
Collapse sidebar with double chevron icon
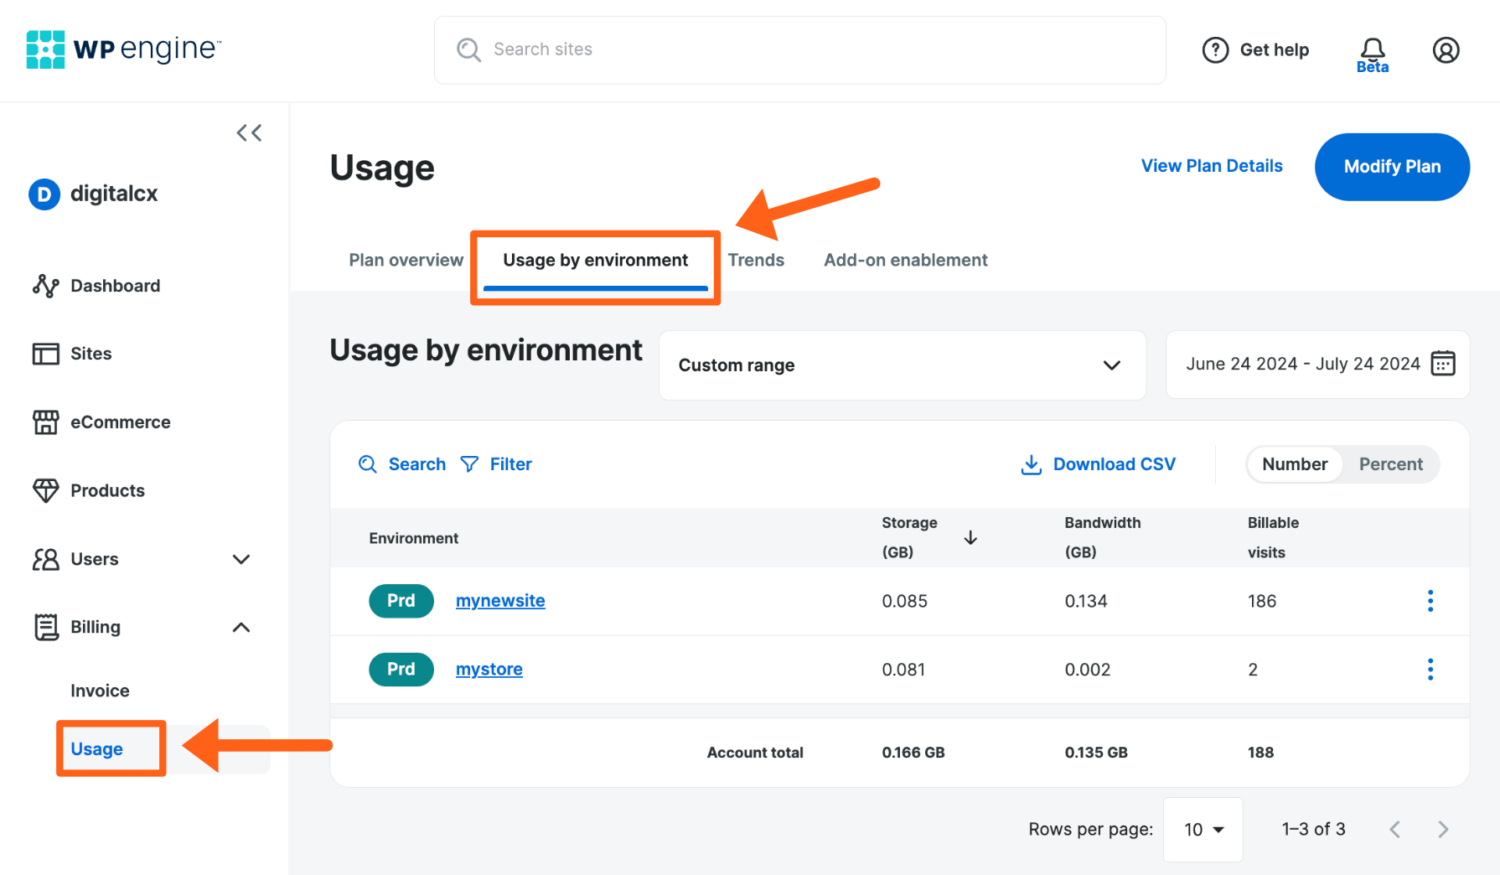click(249, 133)
